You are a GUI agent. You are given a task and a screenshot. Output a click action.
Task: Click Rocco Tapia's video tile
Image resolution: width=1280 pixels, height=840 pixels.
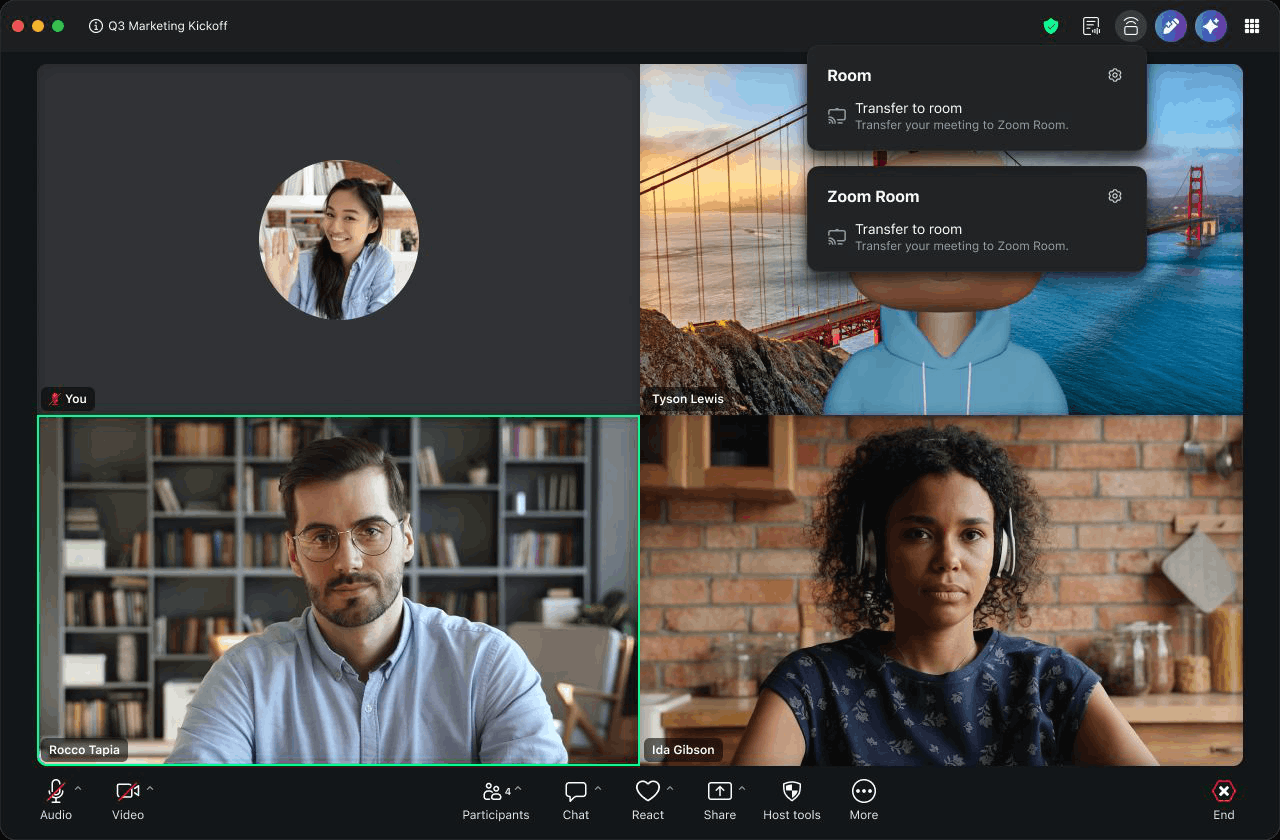338,590
